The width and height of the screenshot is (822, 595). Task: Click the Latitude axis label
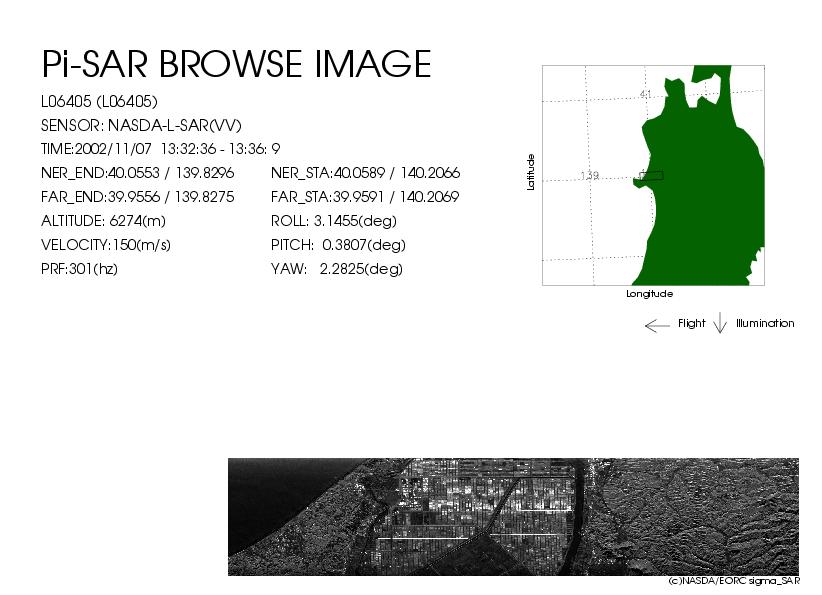[x=531, y=172]
